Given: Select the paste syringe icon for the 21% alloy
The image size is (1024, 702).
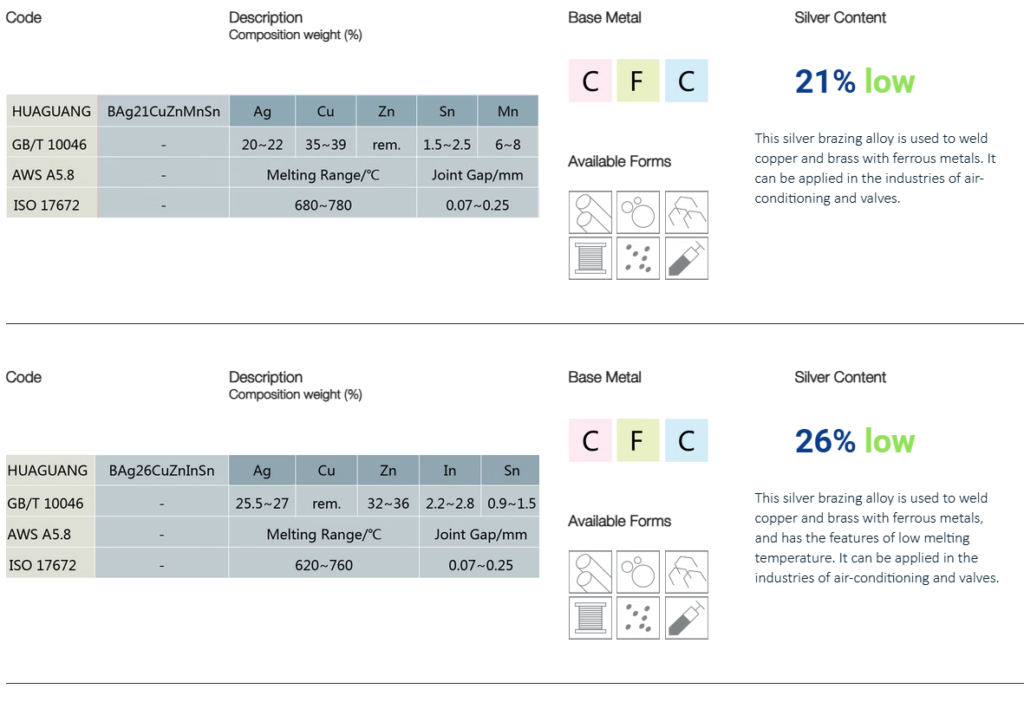Looking at the screenshot, I should click(686, 258).
